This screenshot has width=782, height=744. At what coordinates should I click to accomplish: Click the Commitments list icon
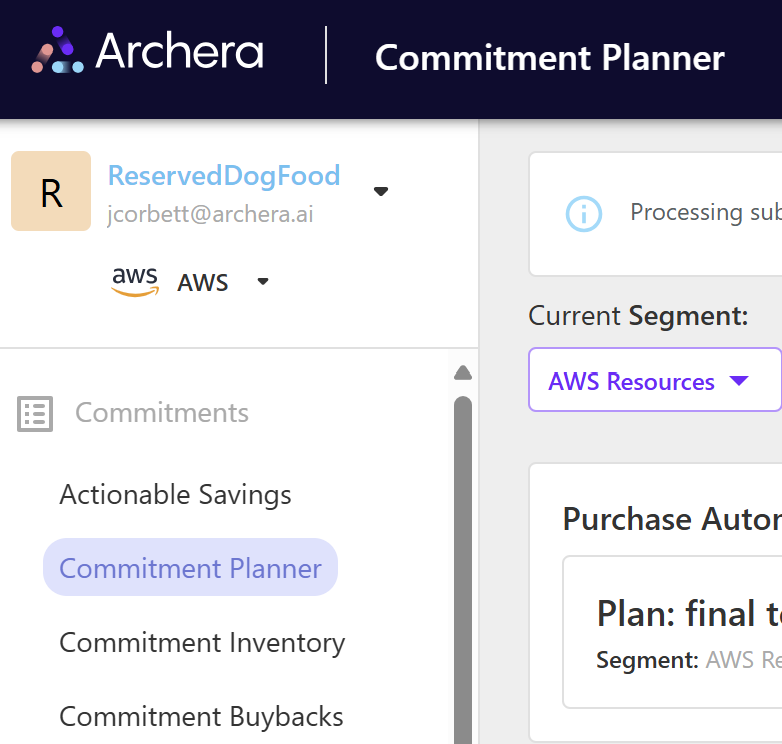point(35,413)
